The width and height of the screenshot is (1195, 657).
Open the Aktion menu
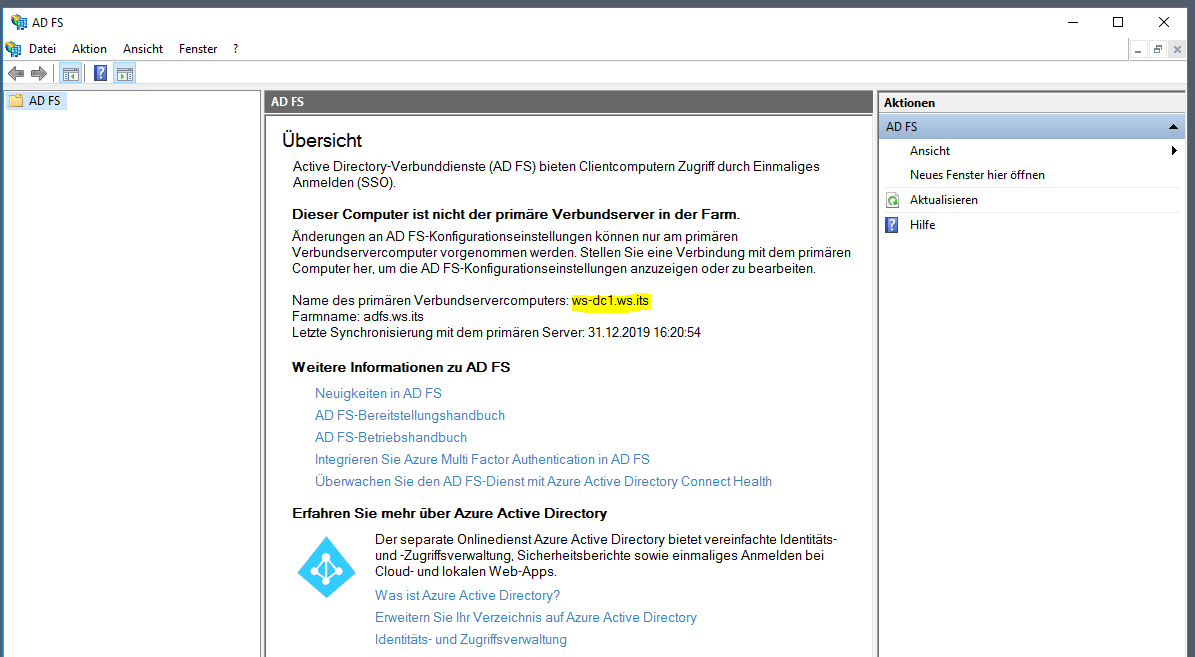89,49
